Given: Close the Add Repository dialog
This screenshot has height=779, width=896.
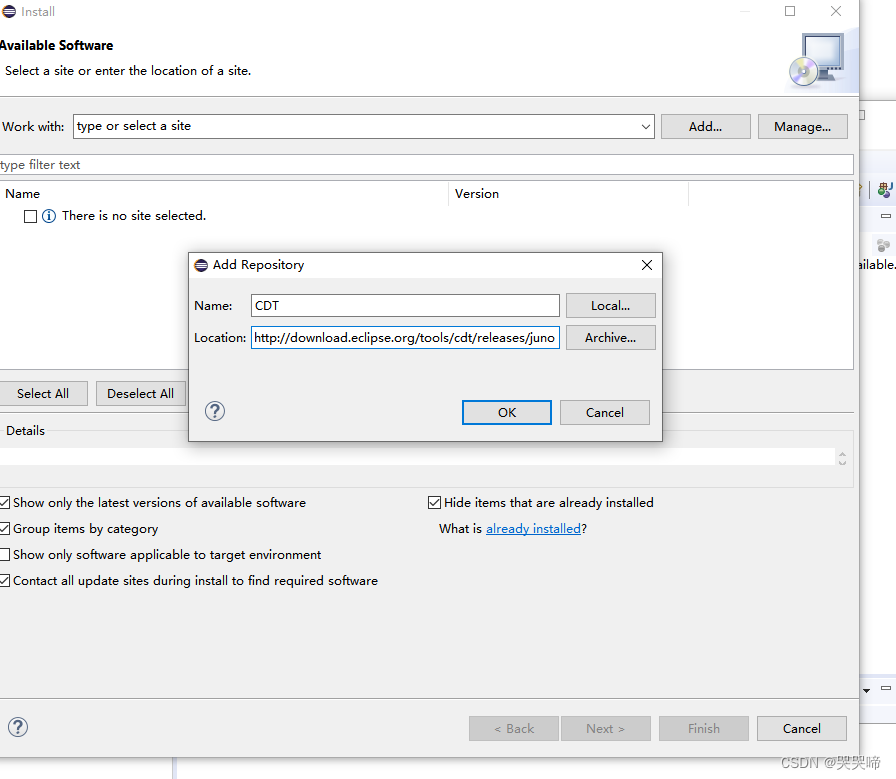Looking at the screenshot, I should (x=646, y=265).
